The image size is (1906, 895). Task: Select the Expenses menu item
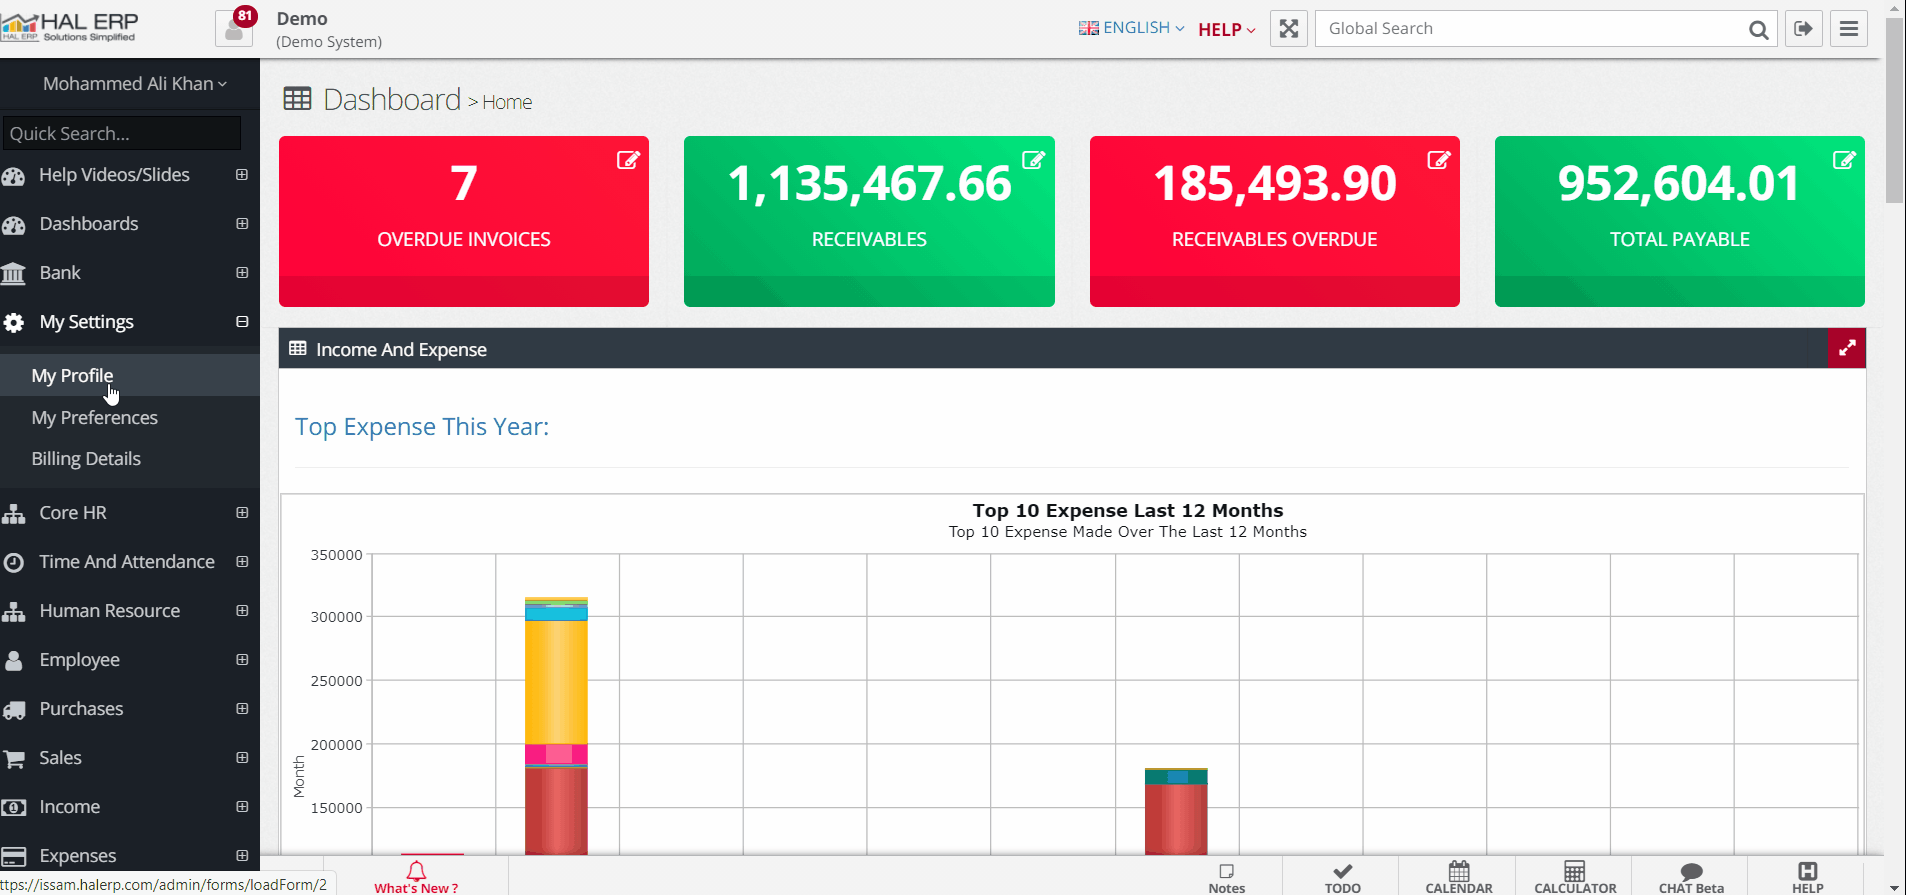(x=78, y=856)
